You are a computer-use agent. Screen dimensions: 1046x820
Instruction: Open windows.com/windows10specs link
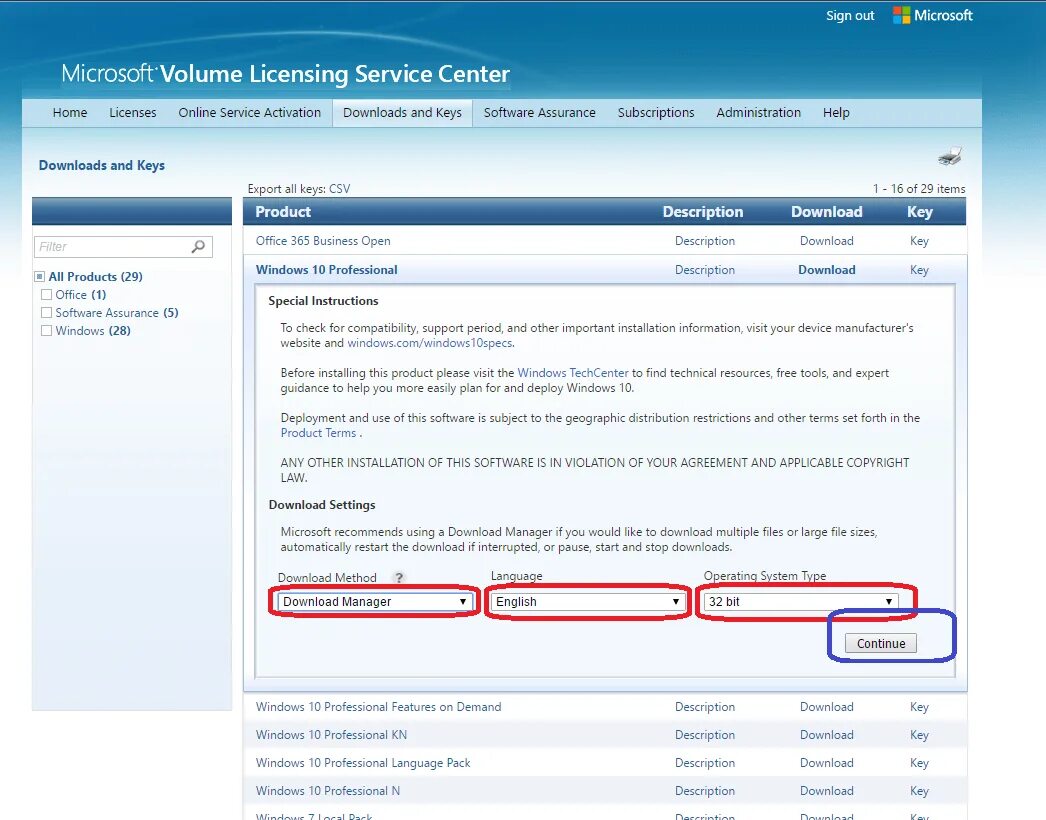(x=430, y=343)
